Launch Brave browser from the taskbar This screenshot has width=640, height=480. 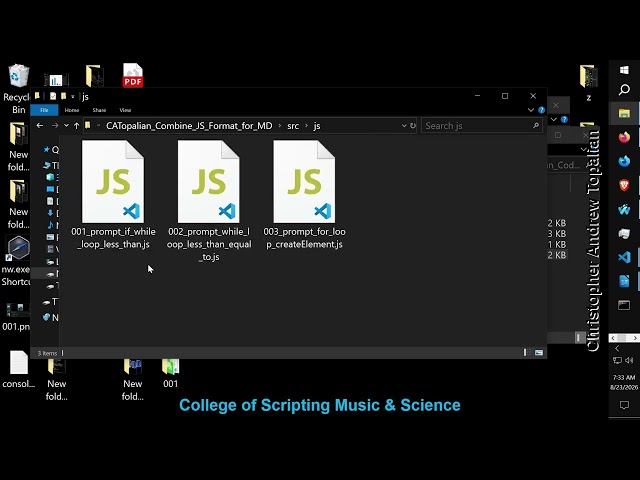coord(624,185)
